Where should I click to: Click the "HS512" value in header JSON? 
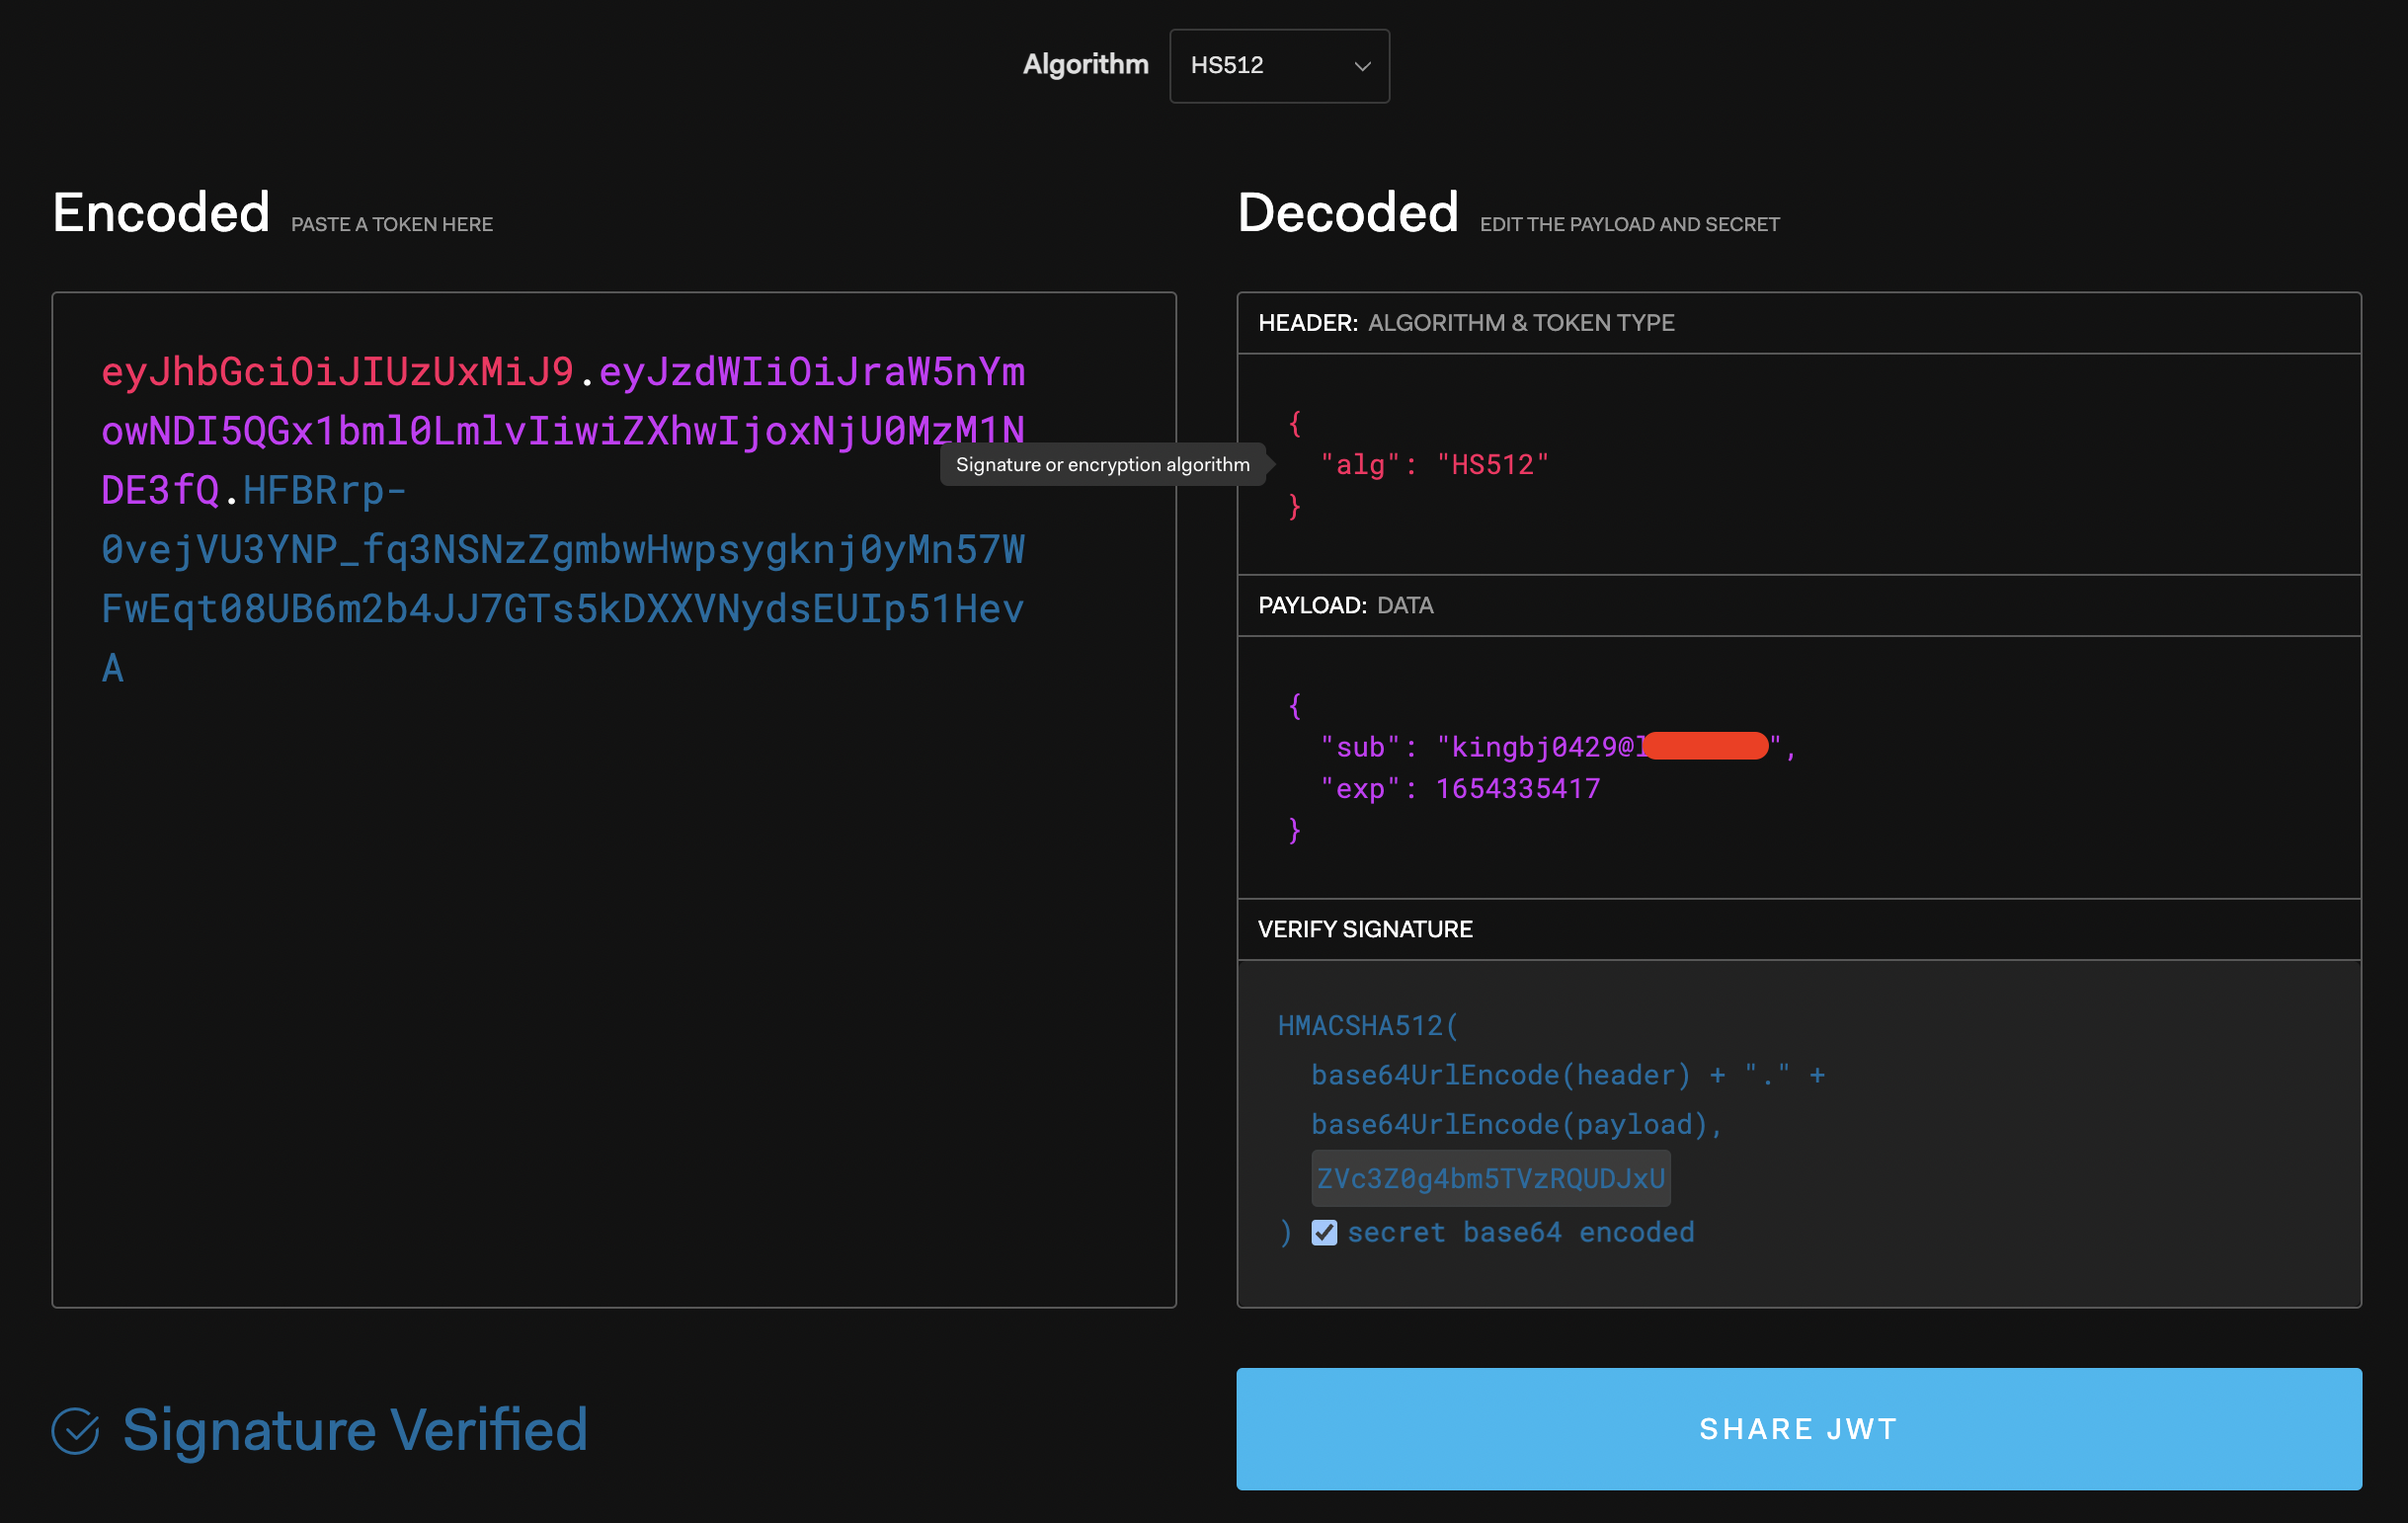click(x=1492, y=465)
